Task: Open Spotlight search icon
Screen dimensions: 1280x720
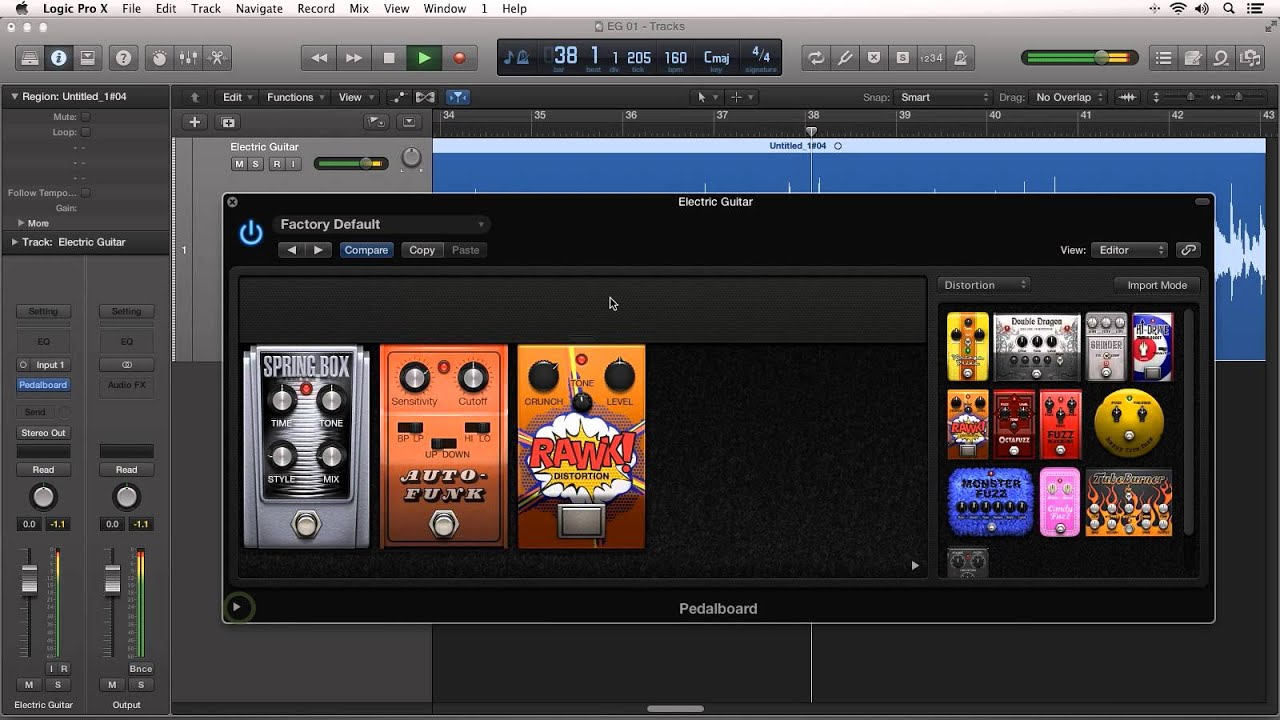Action: click(1229, 8)
